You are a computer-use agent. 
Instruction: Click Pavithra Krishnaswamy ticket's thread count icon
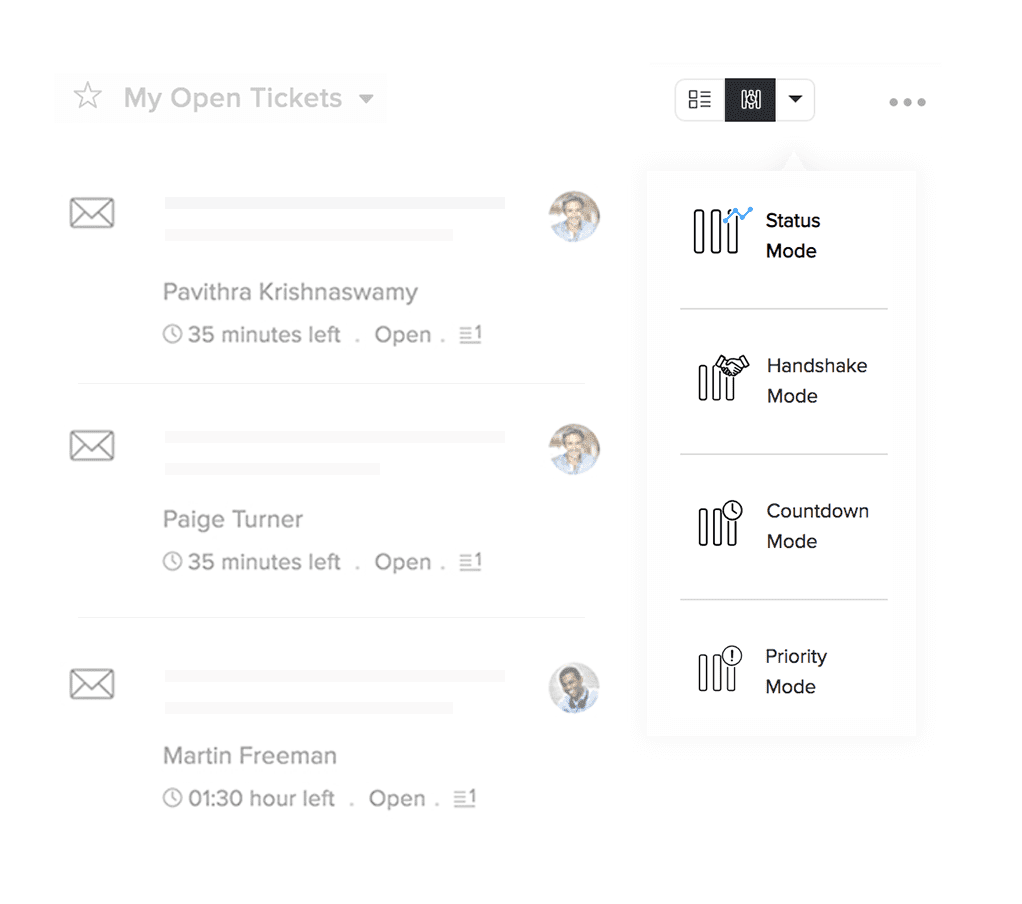click(x=470, y=335)
